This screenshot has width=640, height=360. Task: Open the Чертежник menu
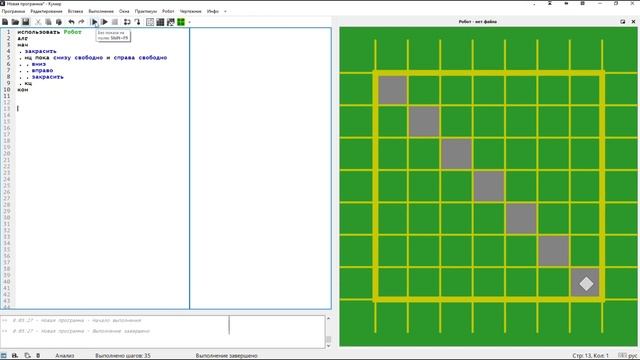[191, 11]
